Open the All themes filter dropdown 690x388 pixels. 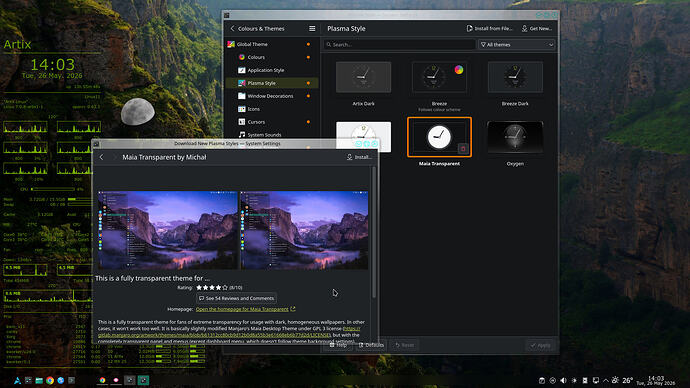[x=517, y=44]
